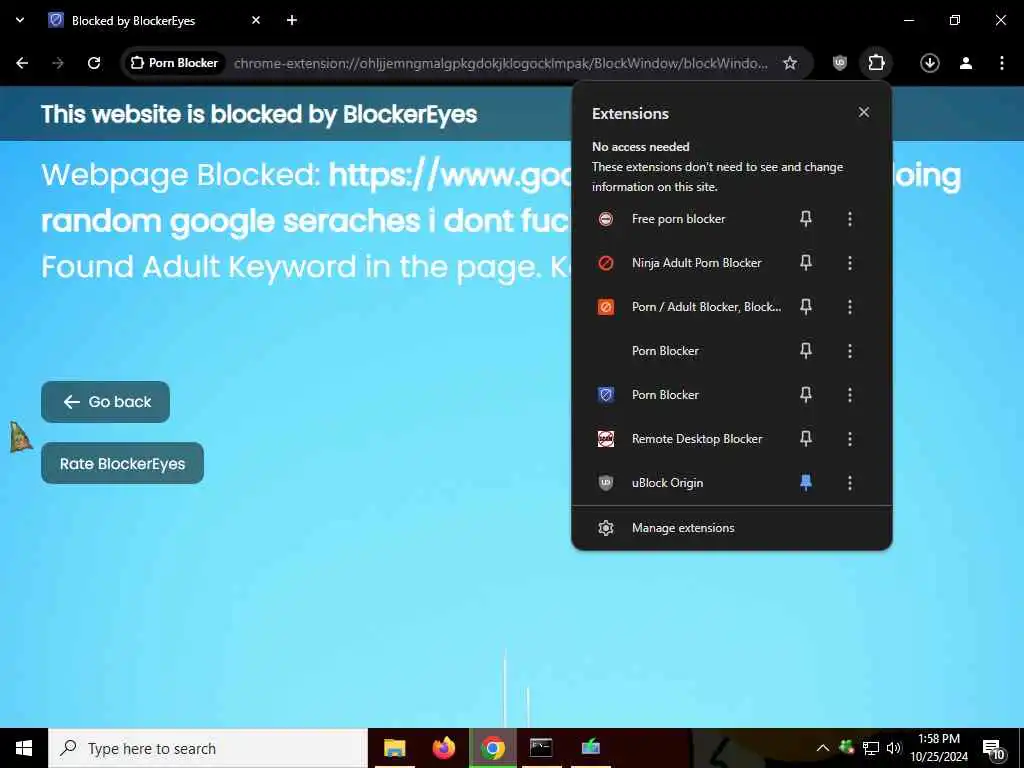Open the Chrome profile icon

966,63
